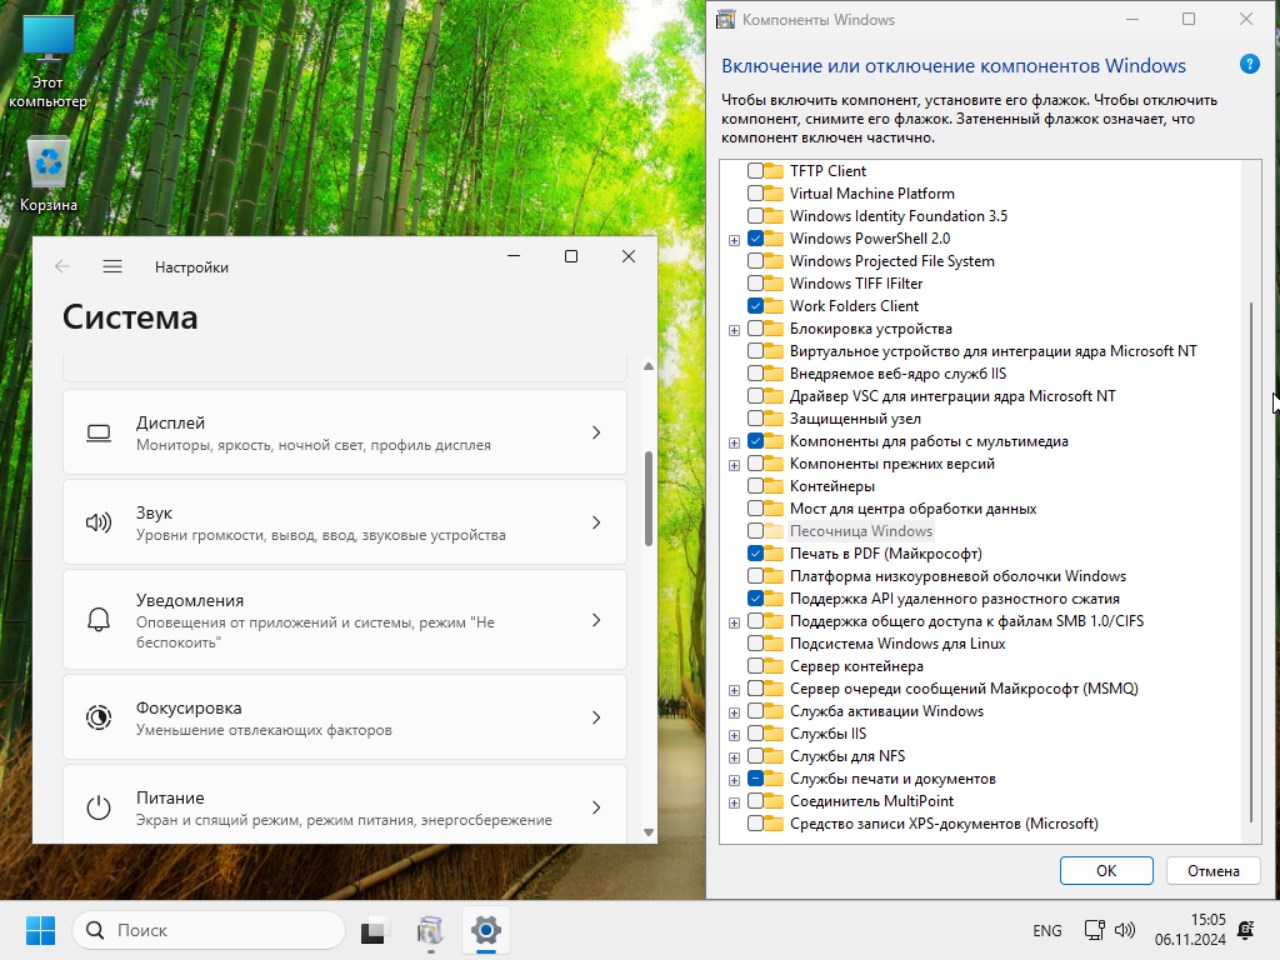This screenshot has height=960, width=1280.
Task: Click the help icon in Windows Components
Action: tap(1250, 64)
